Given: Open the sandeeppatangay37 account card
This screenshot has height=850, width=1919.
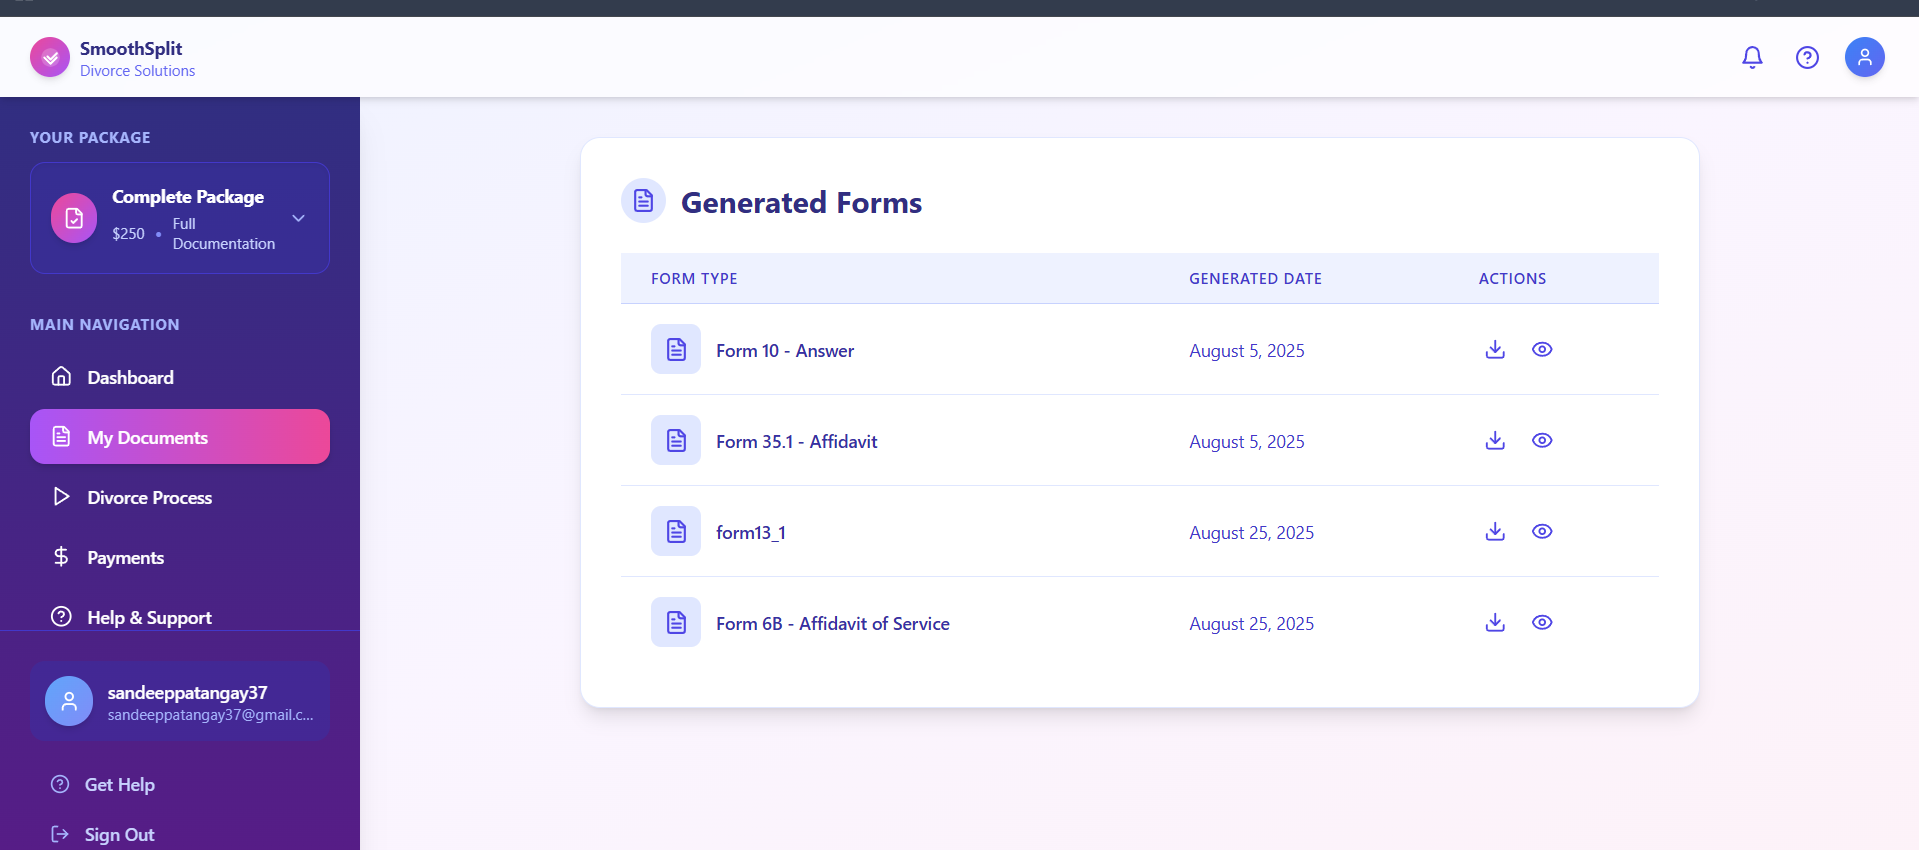Looking at the screenshot, I should (180, 701).
